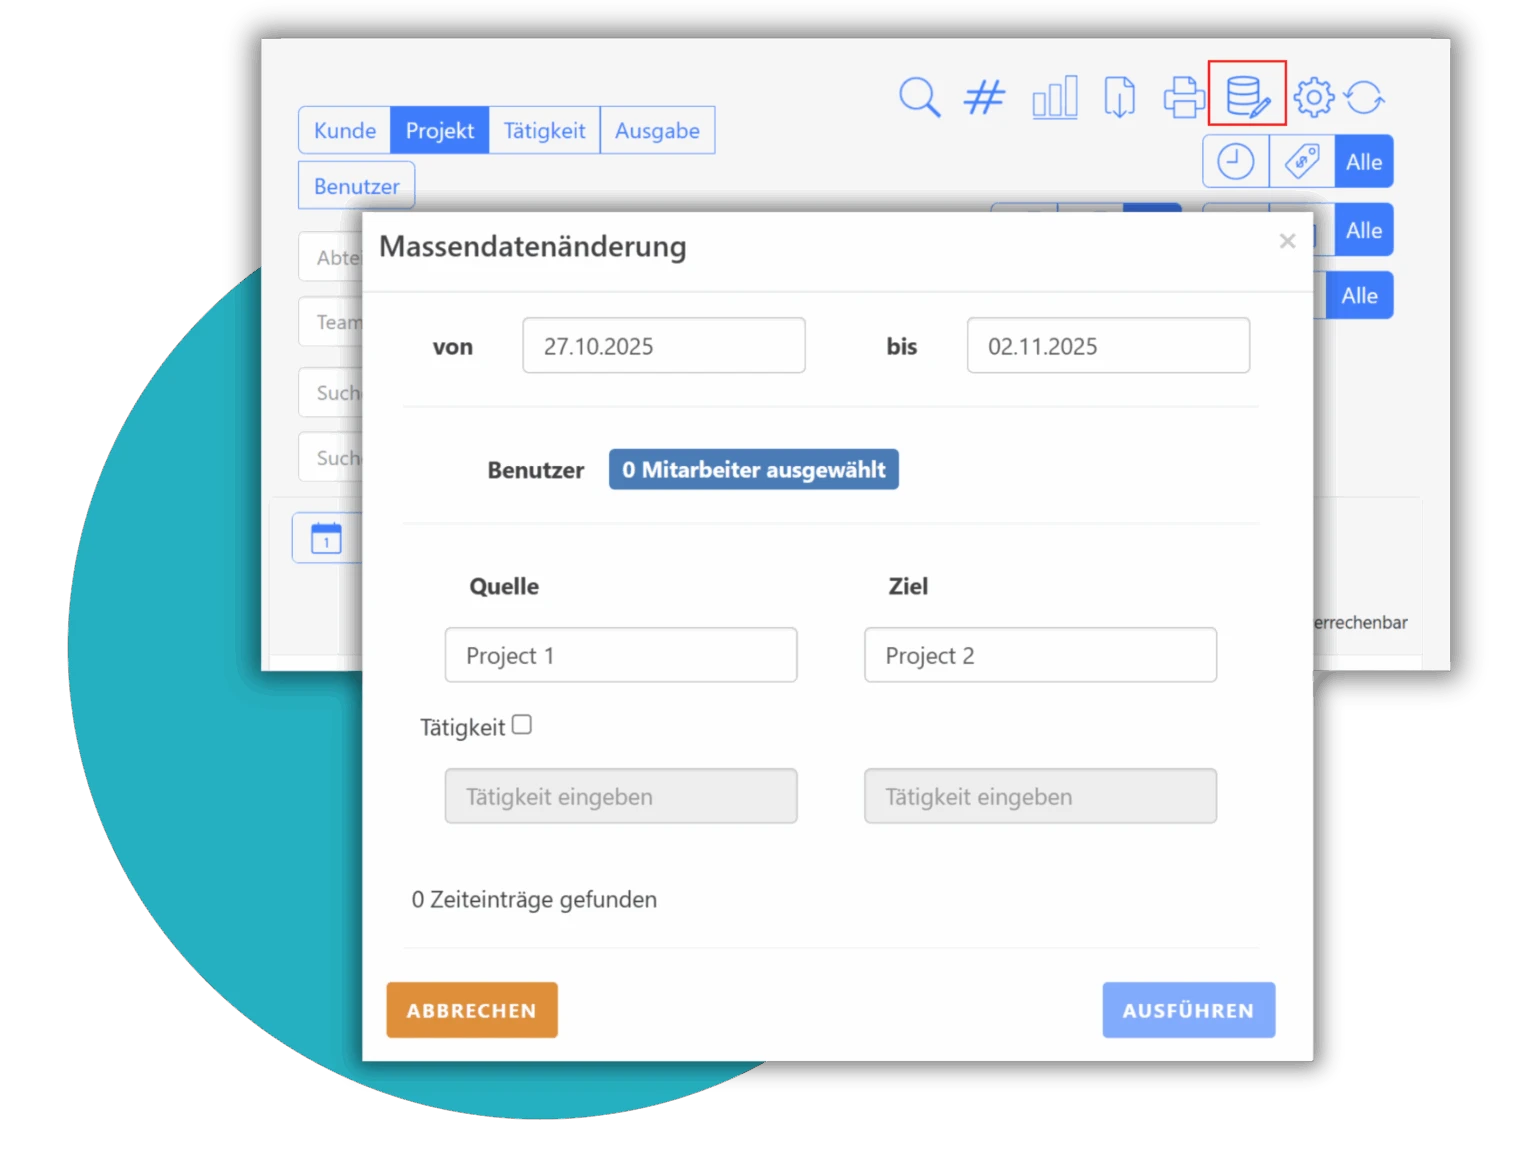The height and width of the screenshot is (1160, 1536).
Task: Click the von date field 27.10.2025
Action: coord(663,346)
